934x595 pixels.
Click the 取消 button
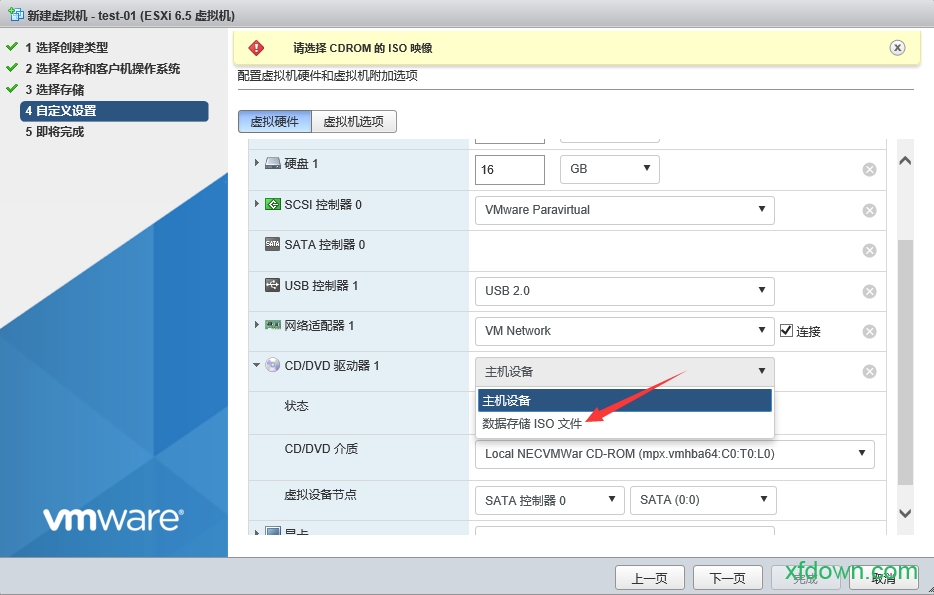click(884, 577)
